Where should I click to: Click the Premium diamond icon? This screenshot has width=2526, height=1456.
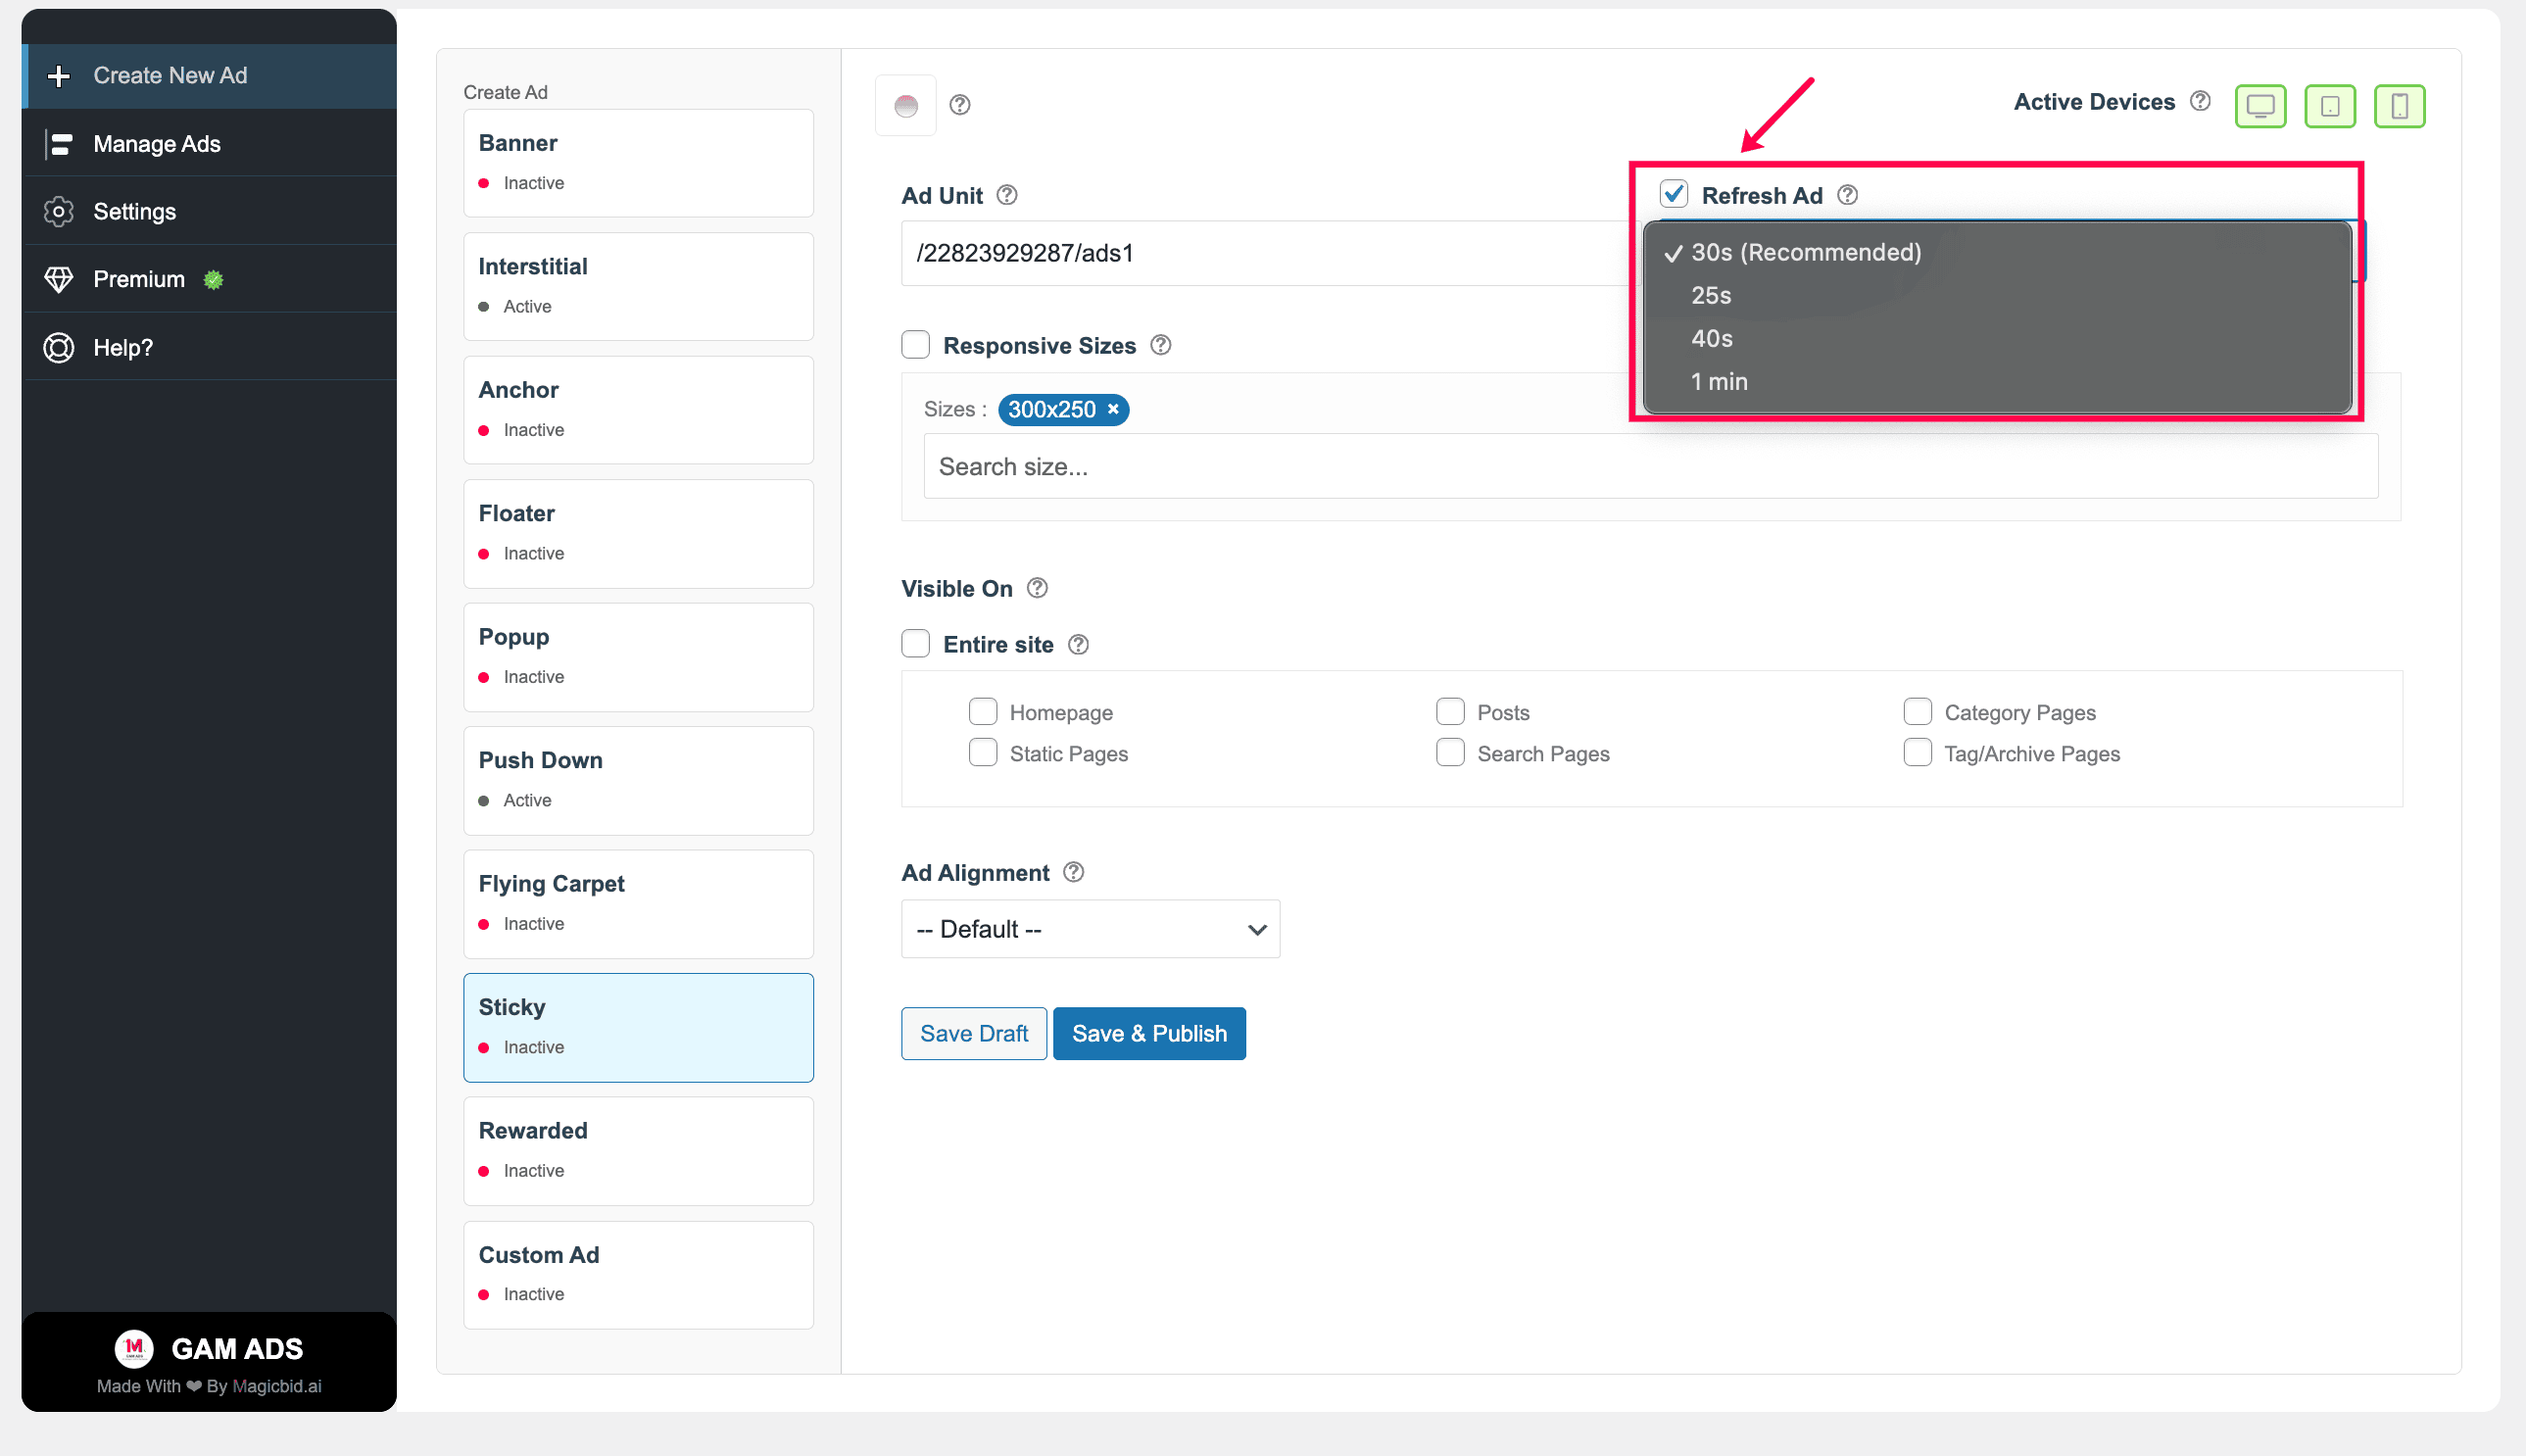pyautogui.click(x=59, y=280)
